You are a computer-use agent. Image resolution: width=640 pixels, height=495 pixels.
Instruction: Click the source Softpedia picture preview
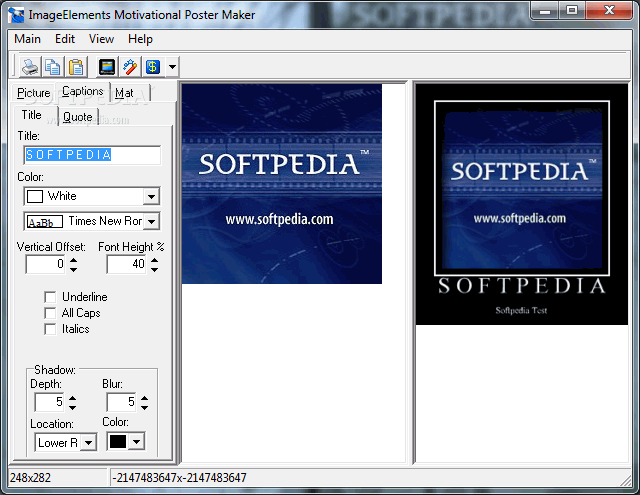[282, 184]
